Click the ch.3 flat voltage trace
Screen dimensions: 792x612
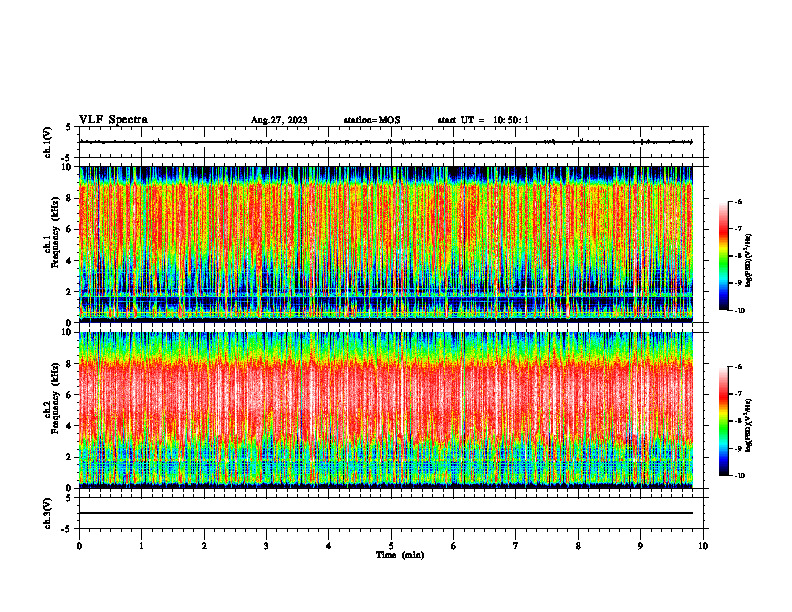tap(386, 513)
